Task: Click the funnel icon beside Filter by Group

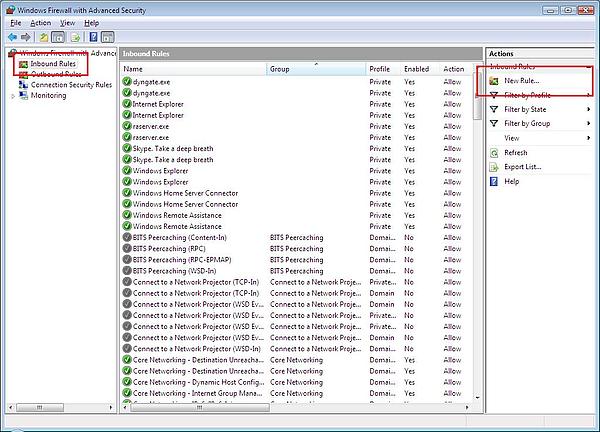Action: (x=494, y=124)
